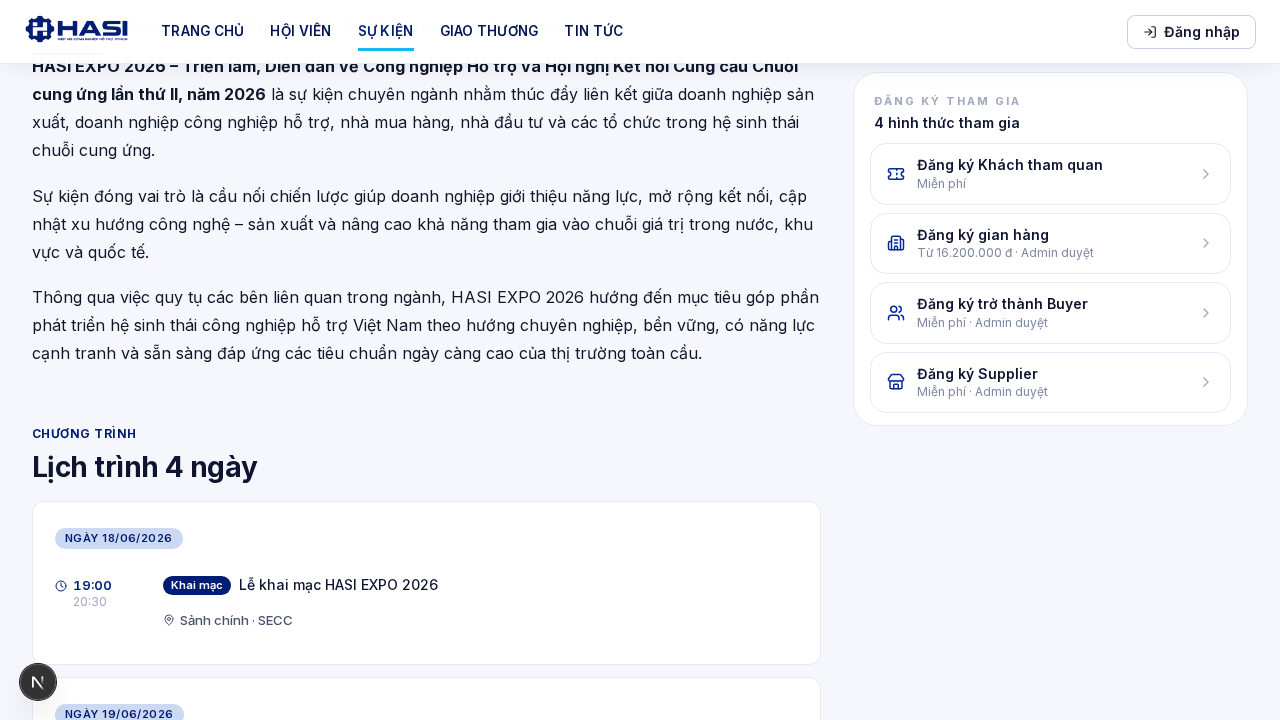Click the Lịch trình 4 ngày heading
This screenshot has height=720, width=1280.
click(x=145, y=467)
